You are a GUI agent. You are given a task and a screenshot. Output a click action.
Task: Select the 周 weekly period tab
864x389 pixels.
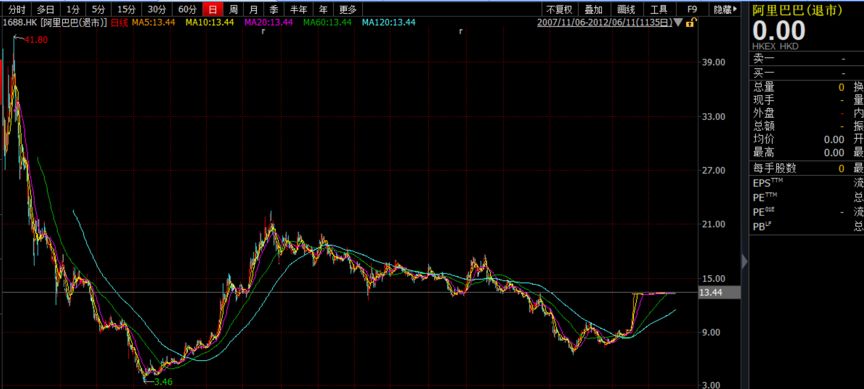pos(234,9)
